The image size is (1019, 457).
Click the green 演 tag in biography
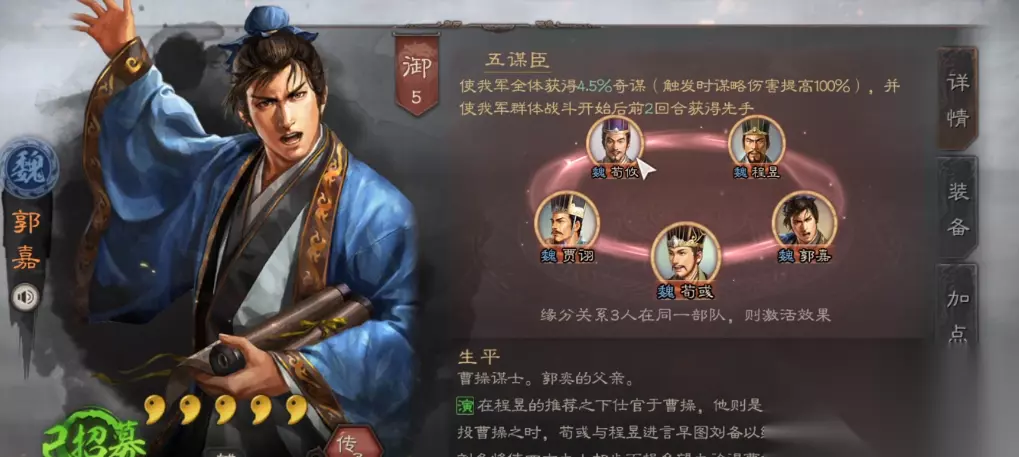click(x=465, y=406)
